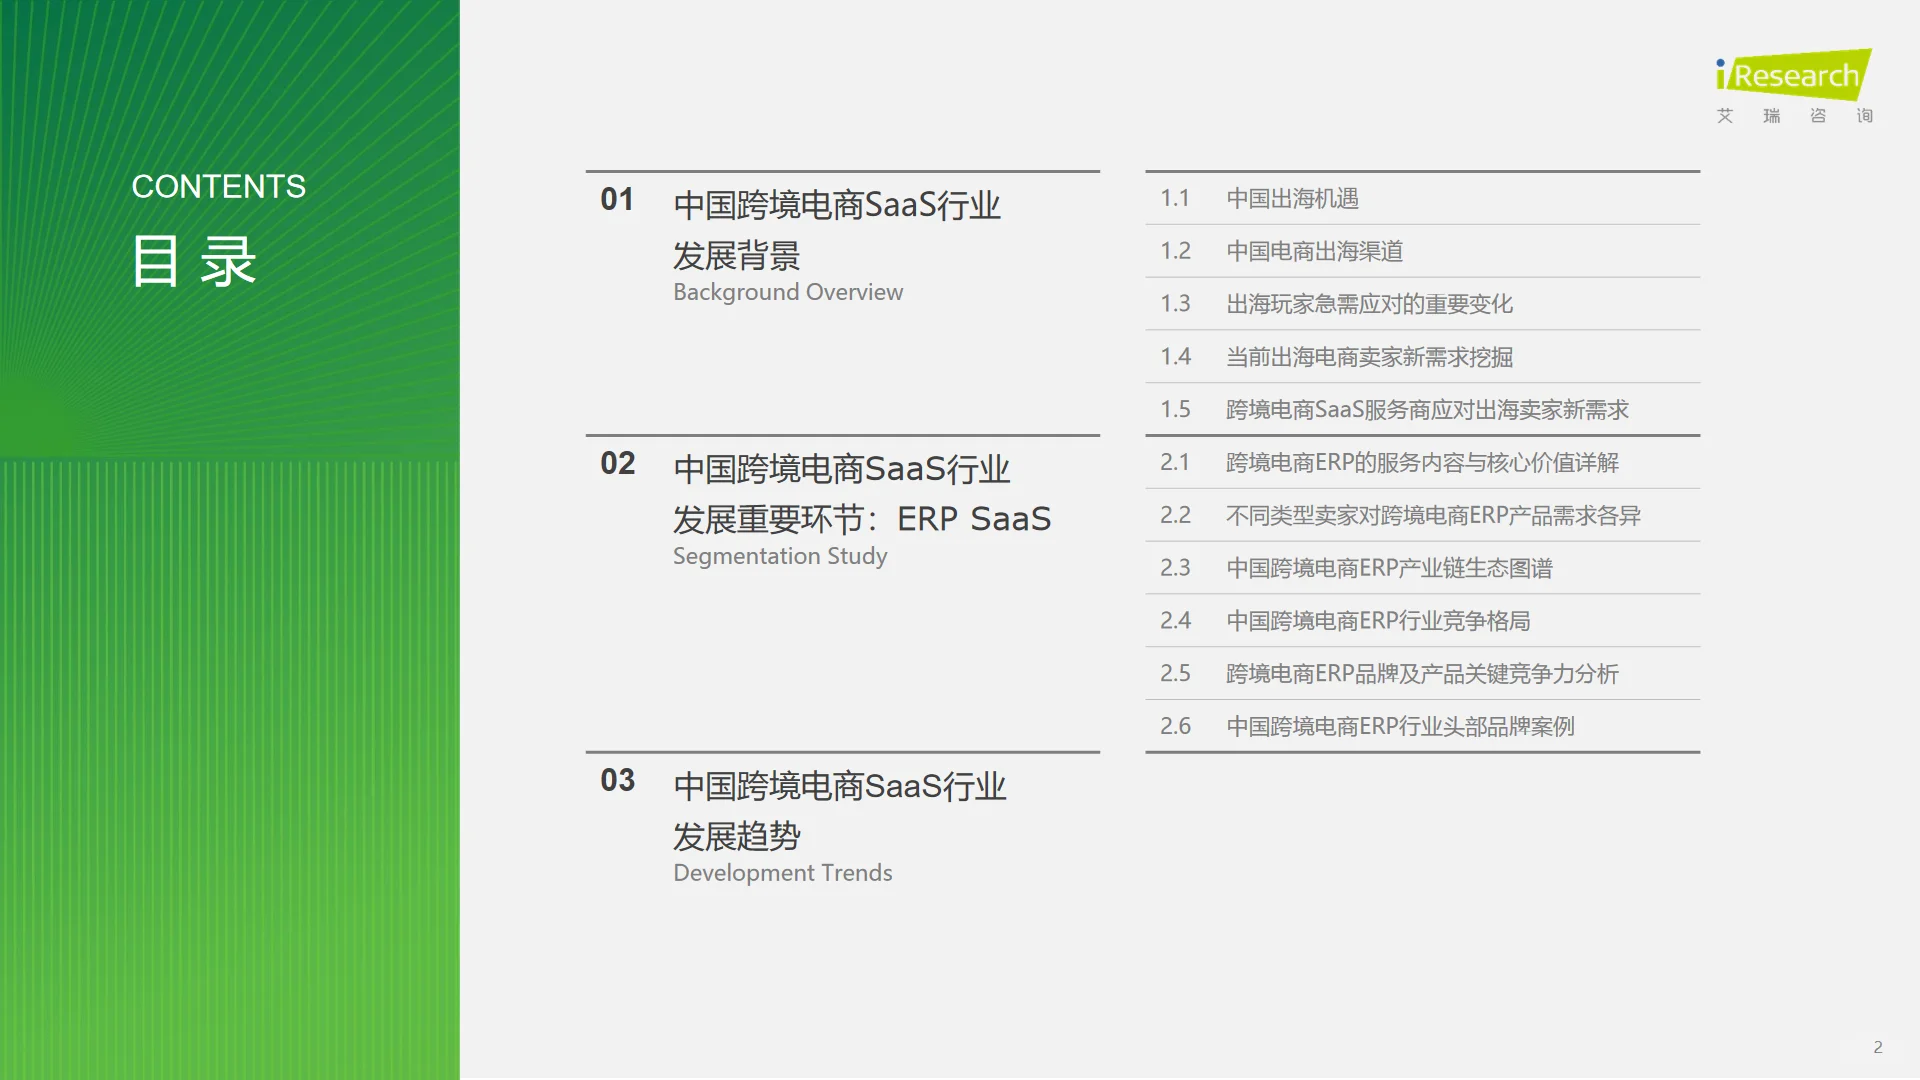
Task: Select section number 02
Action: [x=616, y=463]
